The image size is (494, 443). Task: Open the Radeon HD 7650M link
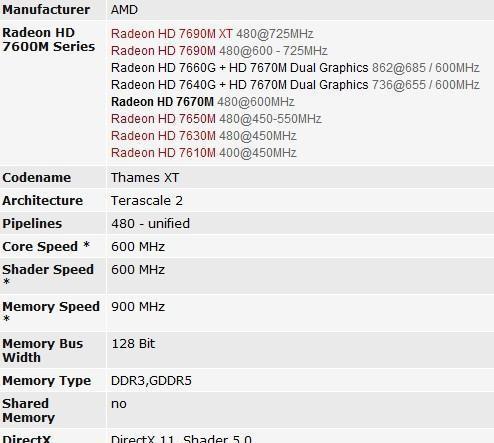(x=163, y=119)
